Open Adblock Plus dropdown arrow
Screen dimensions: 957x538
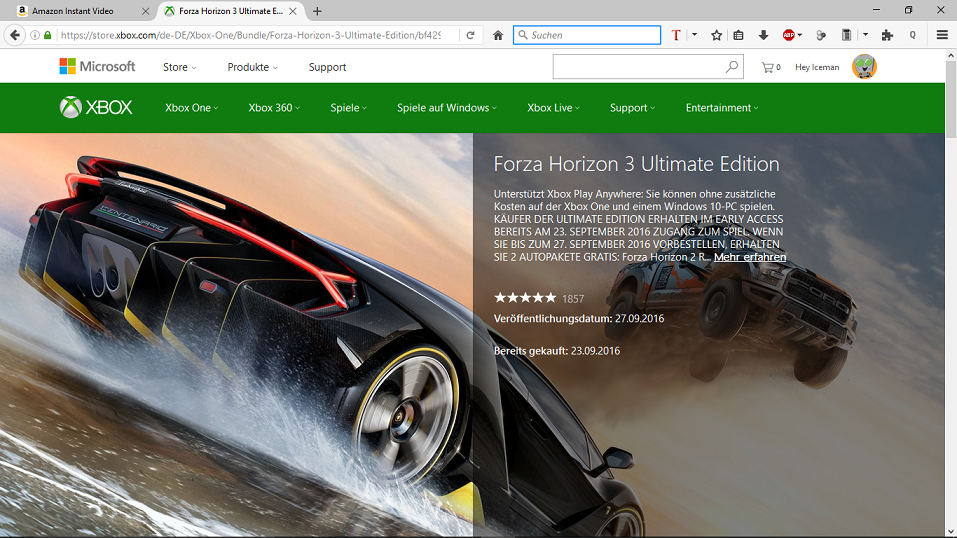coord(800,35)
